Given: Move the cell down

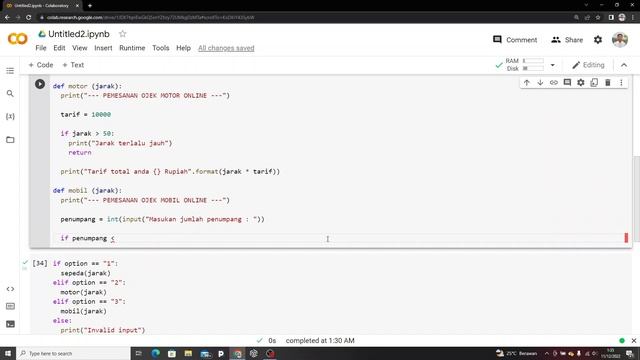Looking at the screenshot, I should 540,83.
